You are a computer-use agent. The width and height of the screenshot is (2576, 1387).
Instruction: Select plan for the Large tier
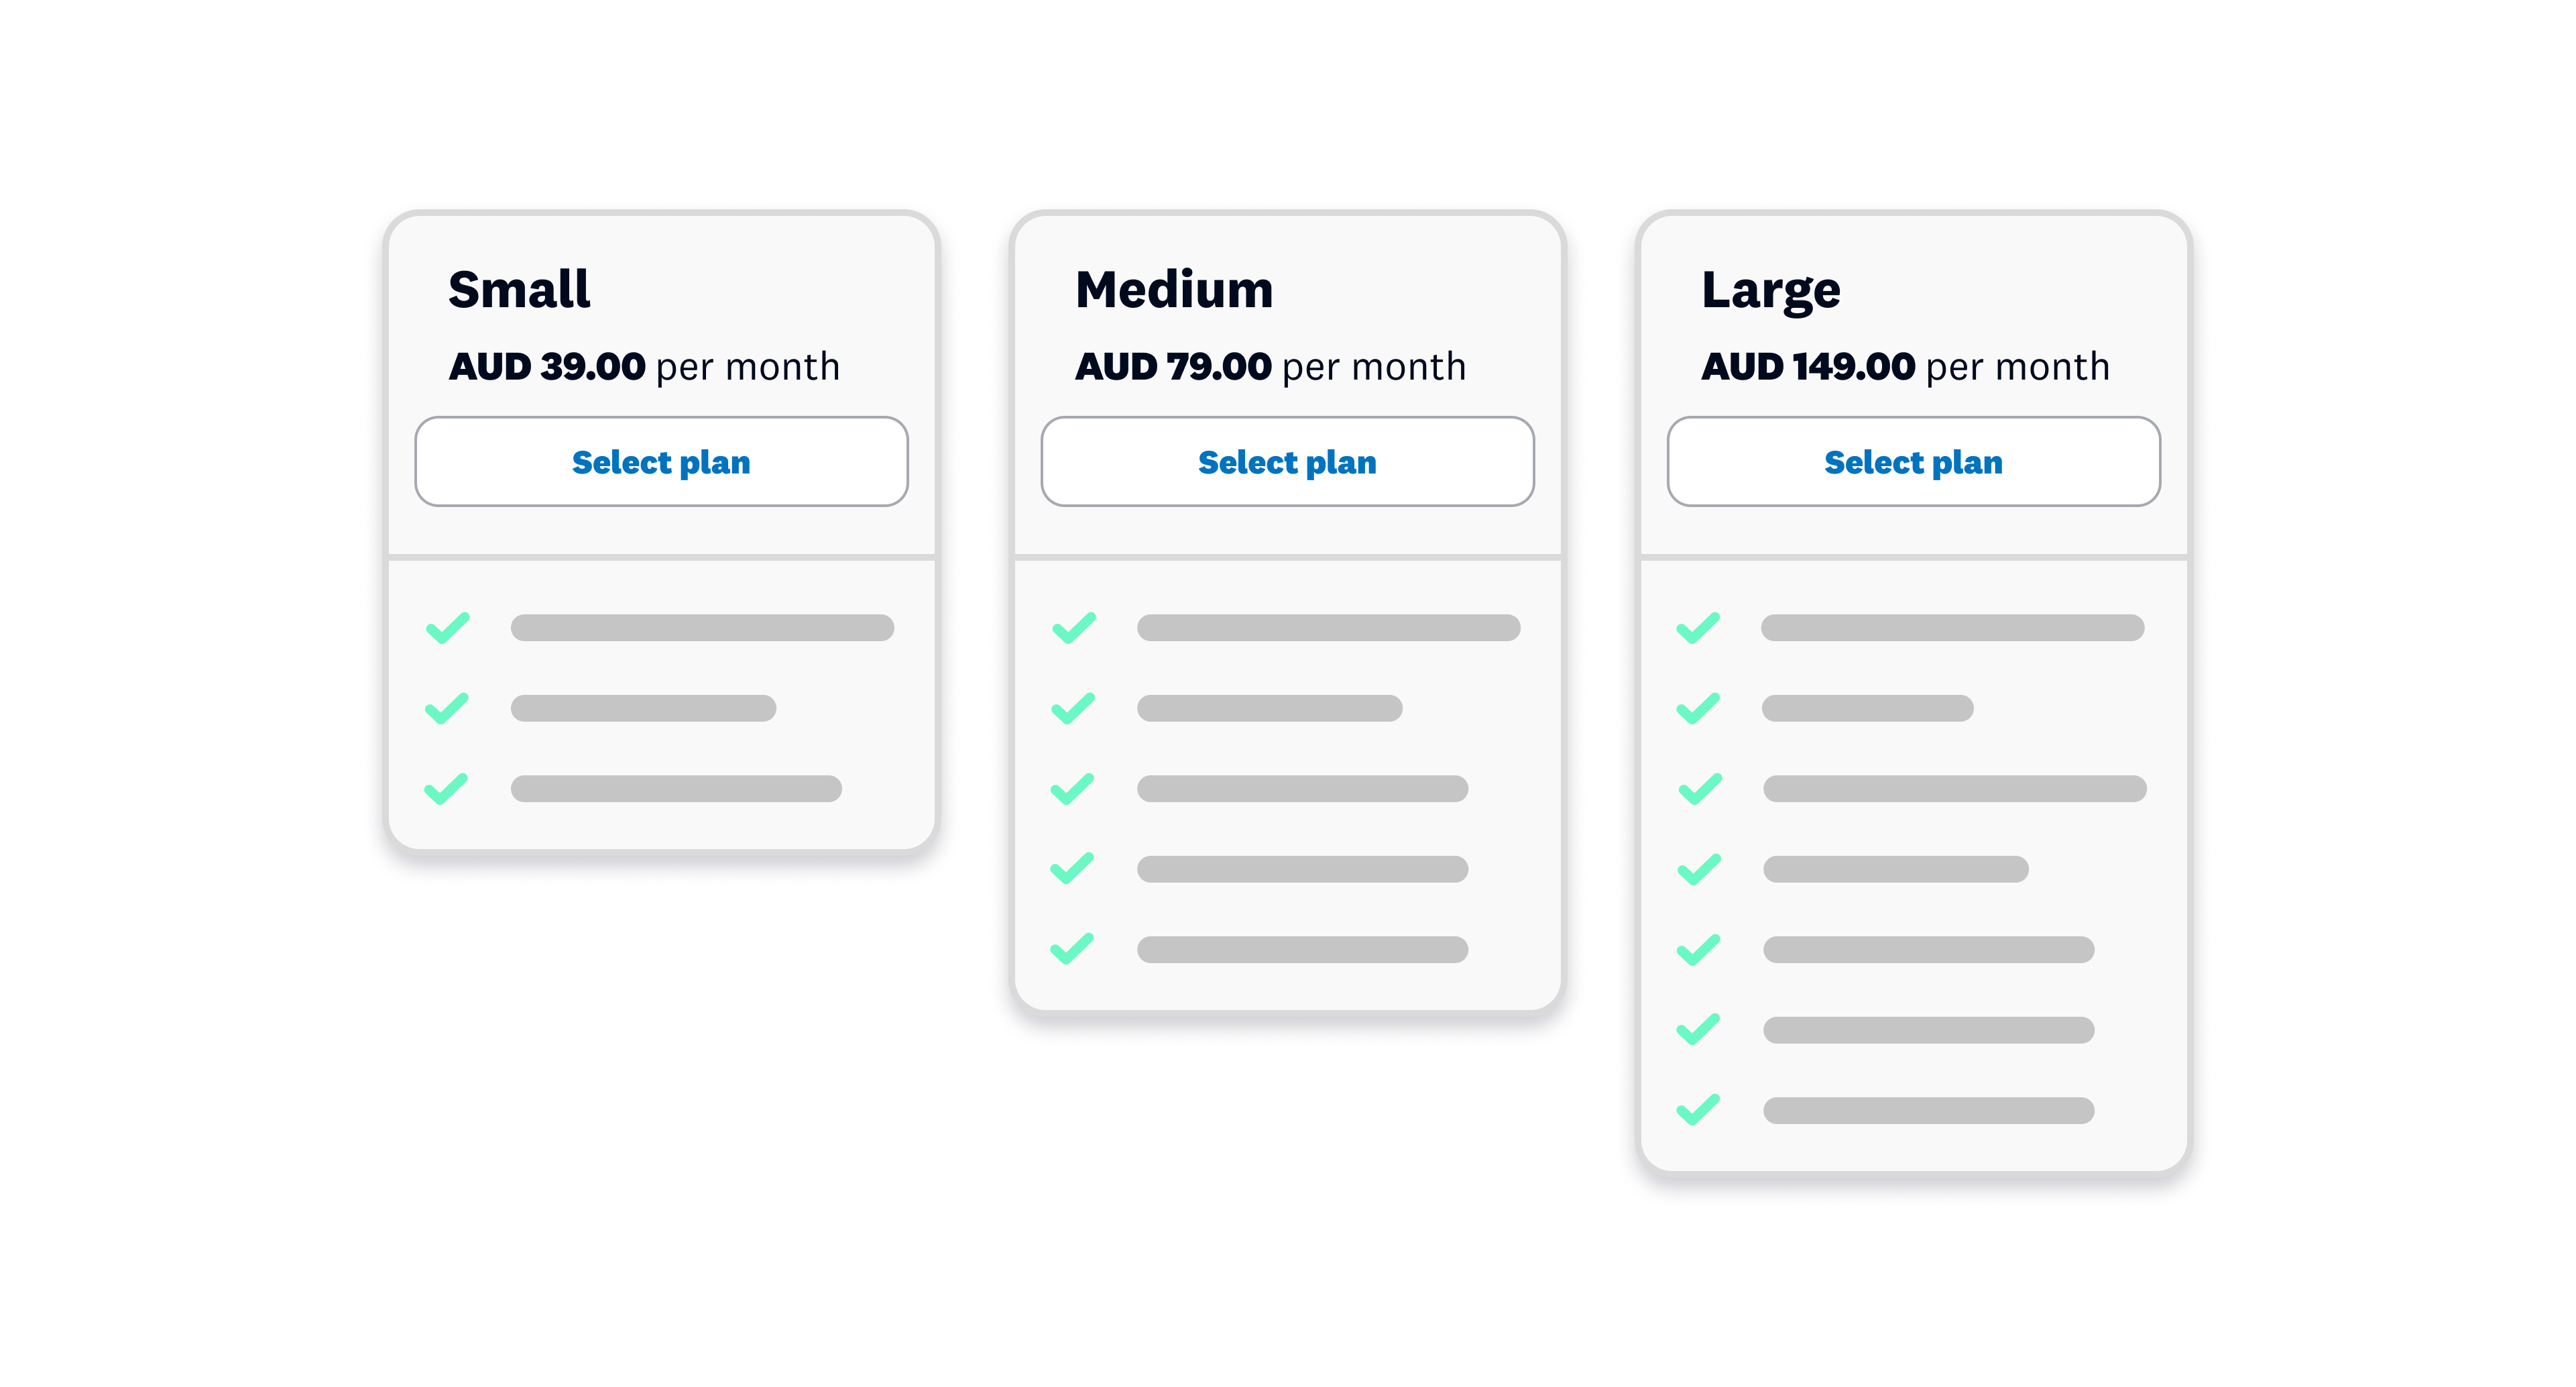click(1913, 461)
